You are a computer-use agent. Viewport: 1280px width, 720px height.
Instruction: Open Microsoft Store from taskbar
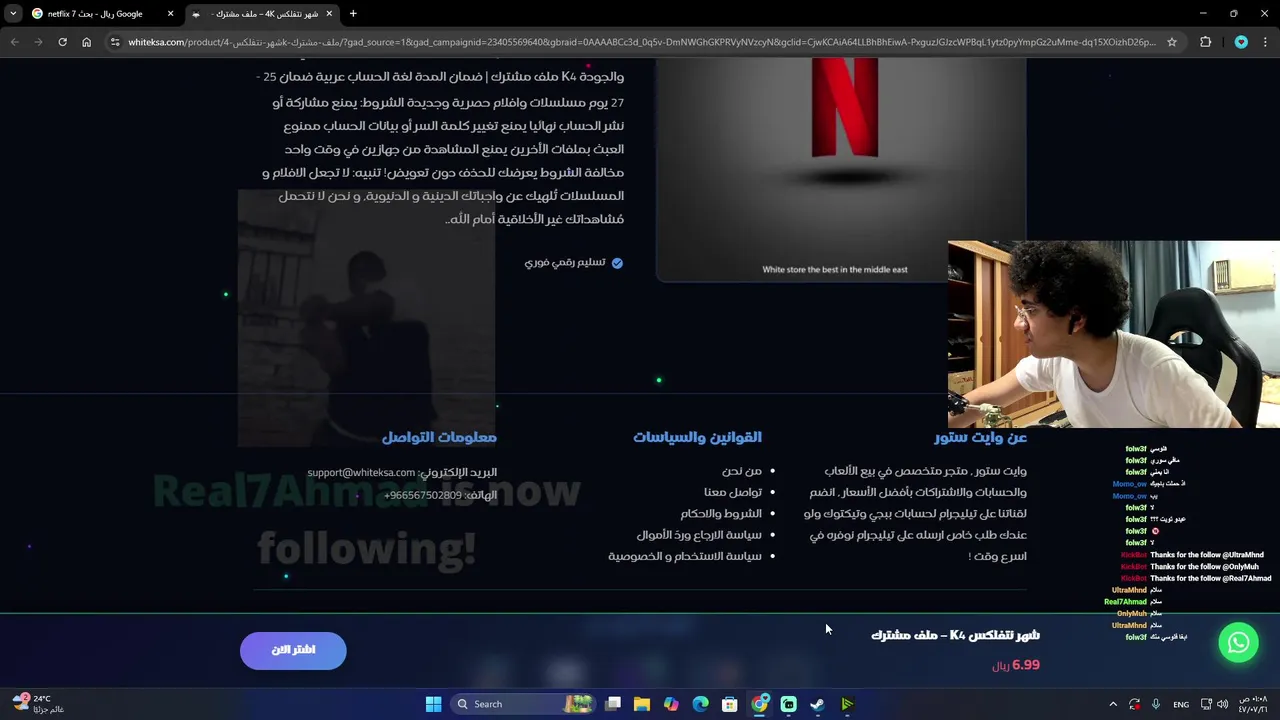(730, 704)
